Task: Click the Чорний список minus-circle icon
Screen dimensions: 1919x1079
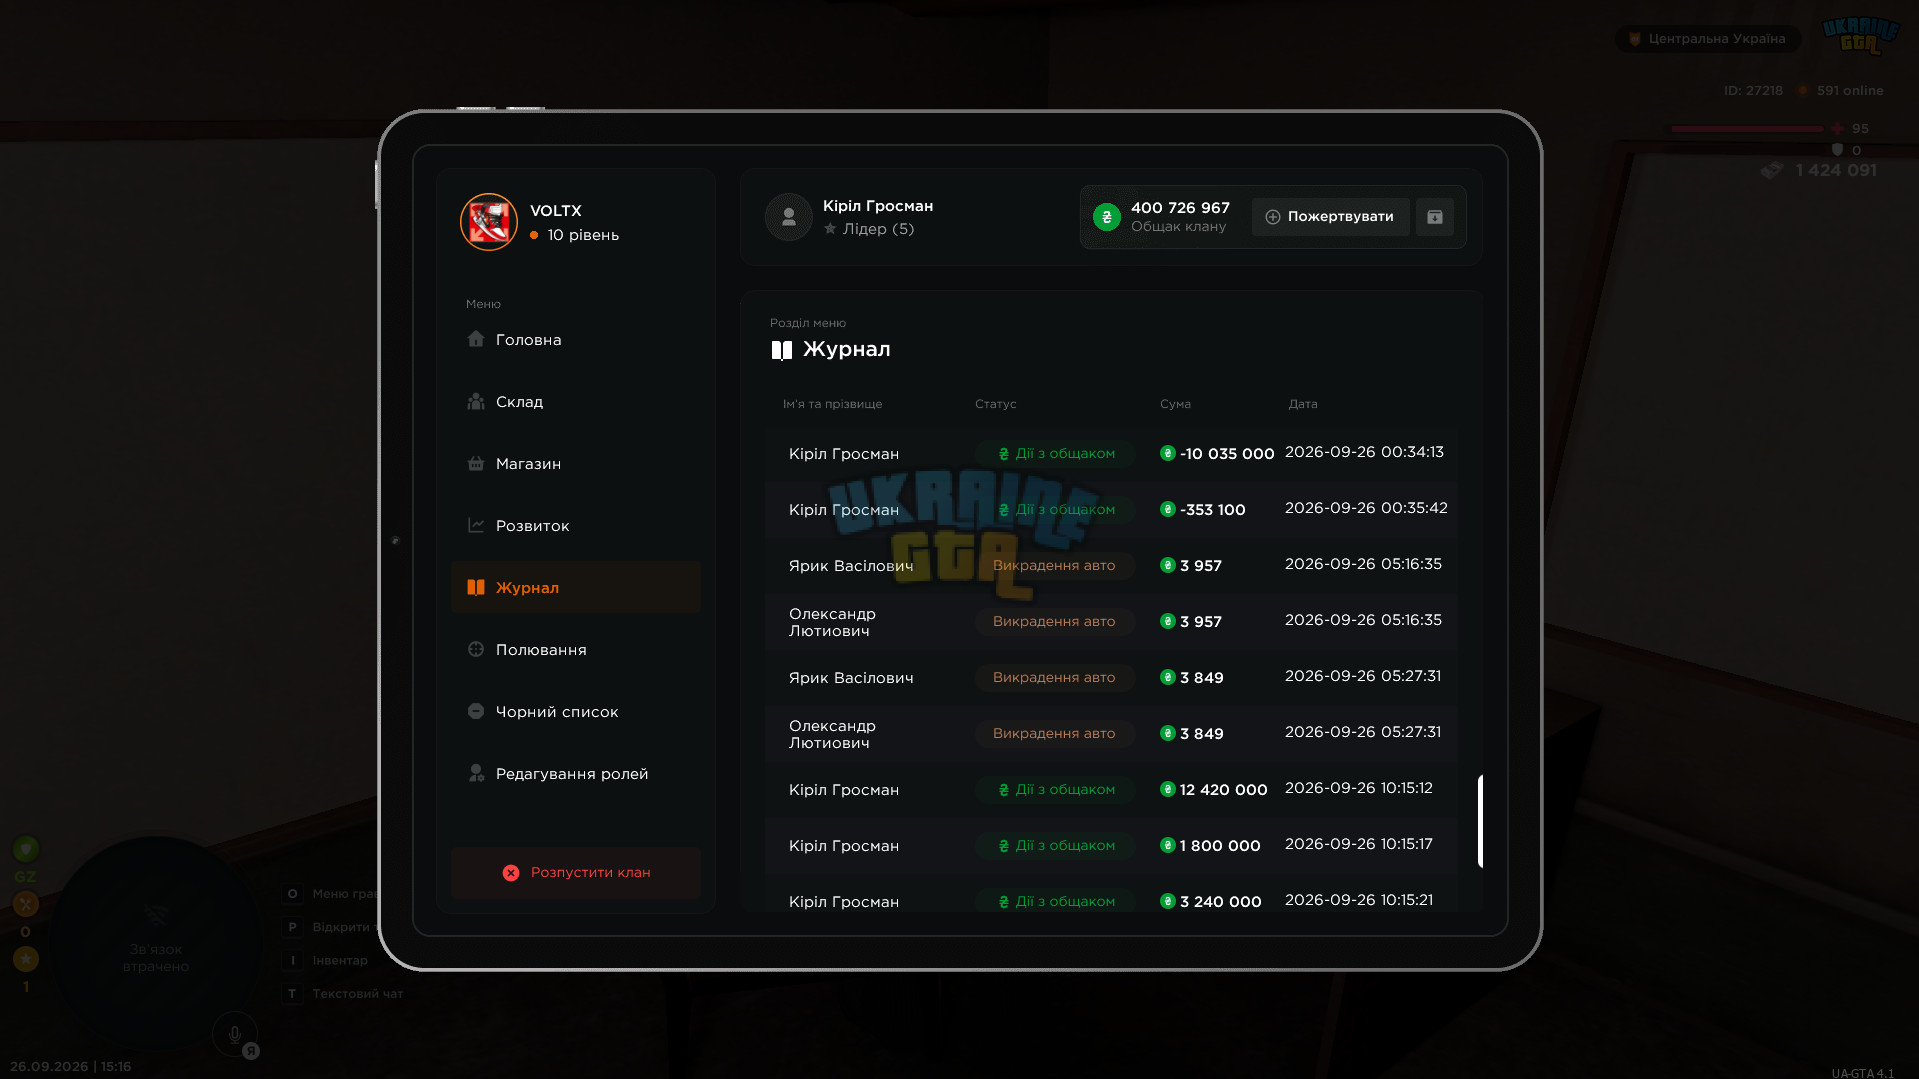Action: tap(476, 711)
